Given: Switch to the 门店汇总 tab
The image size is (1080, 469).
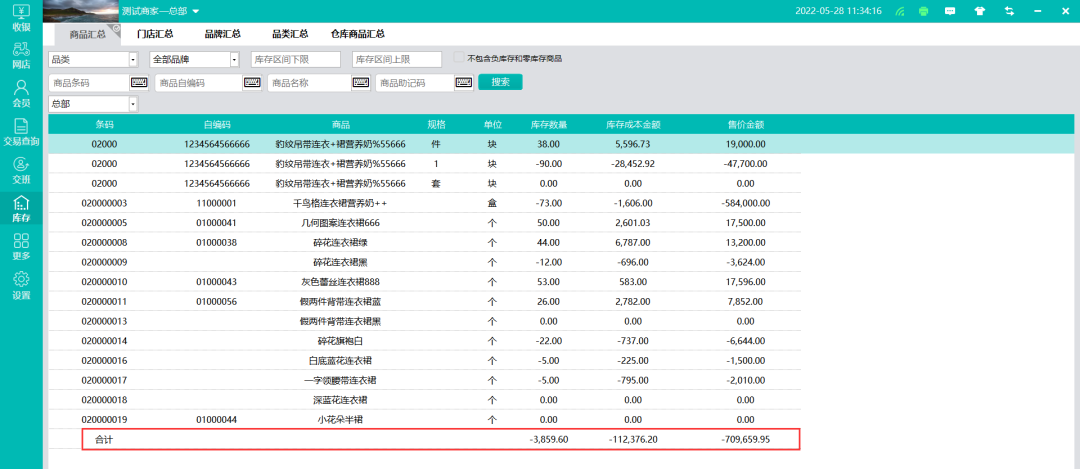Looking at the screenshot, I should 155,34.
